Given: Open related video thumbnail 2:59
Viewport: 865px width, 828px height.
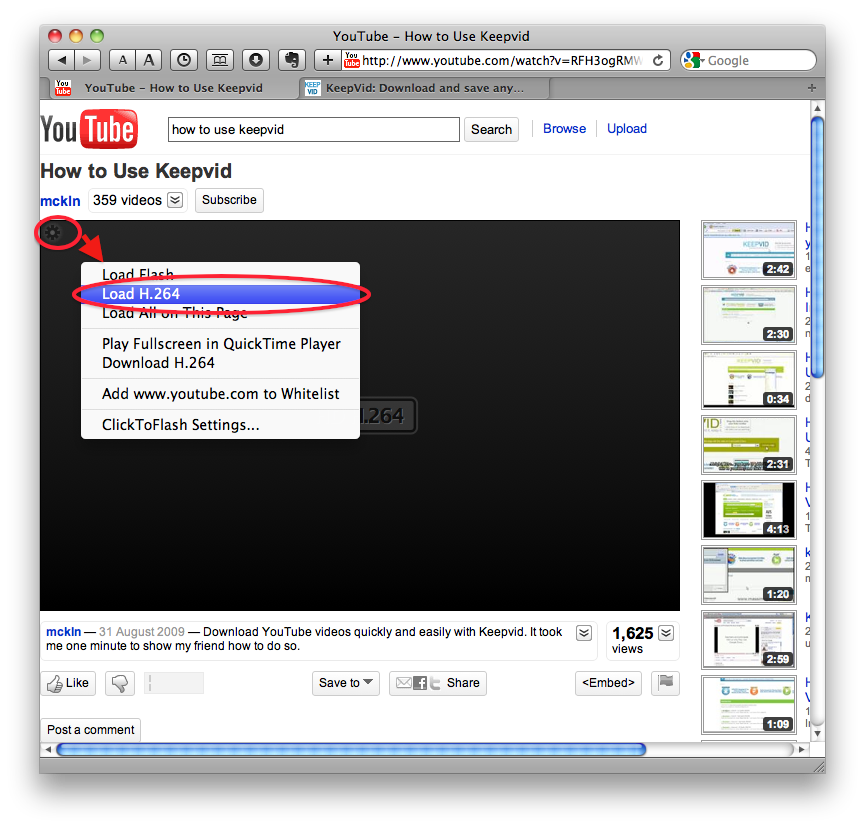Looking at the screenshot, I should click(x=749, y=640).
